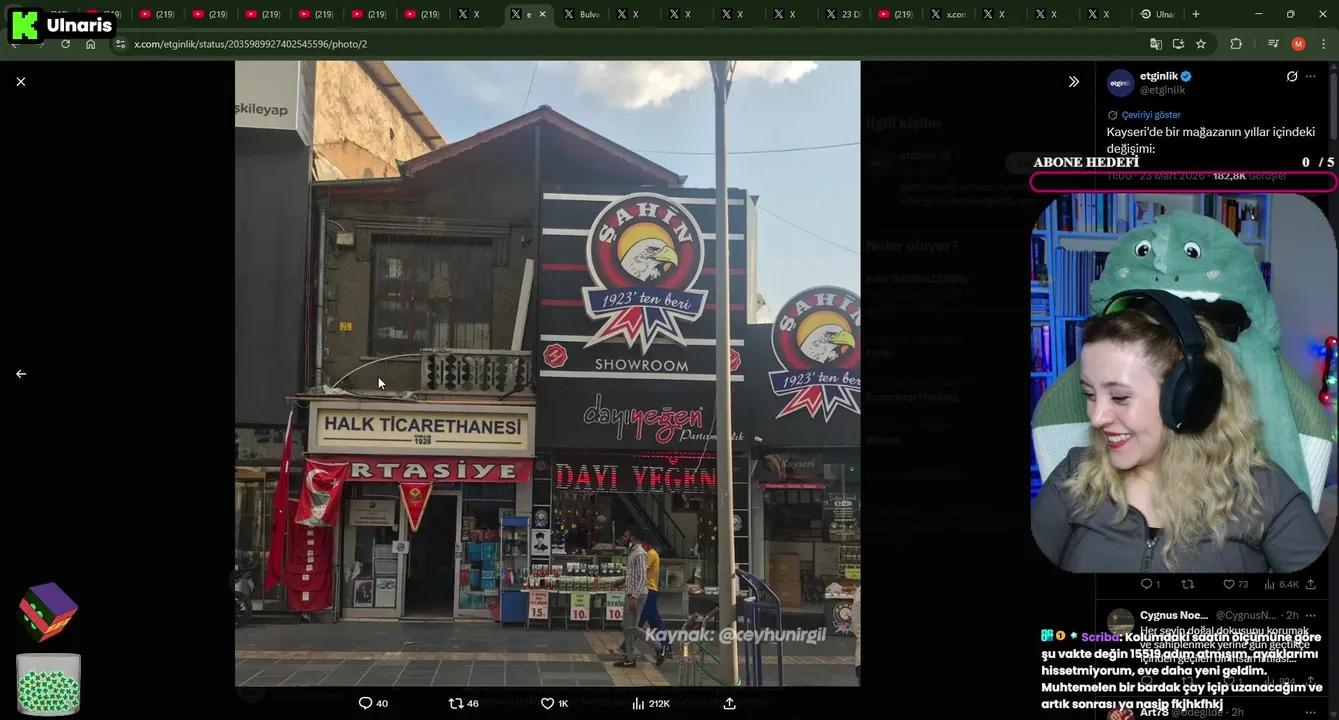The width and height of the screenshot is (1339, 720).
Task: Open the @etgnlik handle link
Action: click(1162, 90)
